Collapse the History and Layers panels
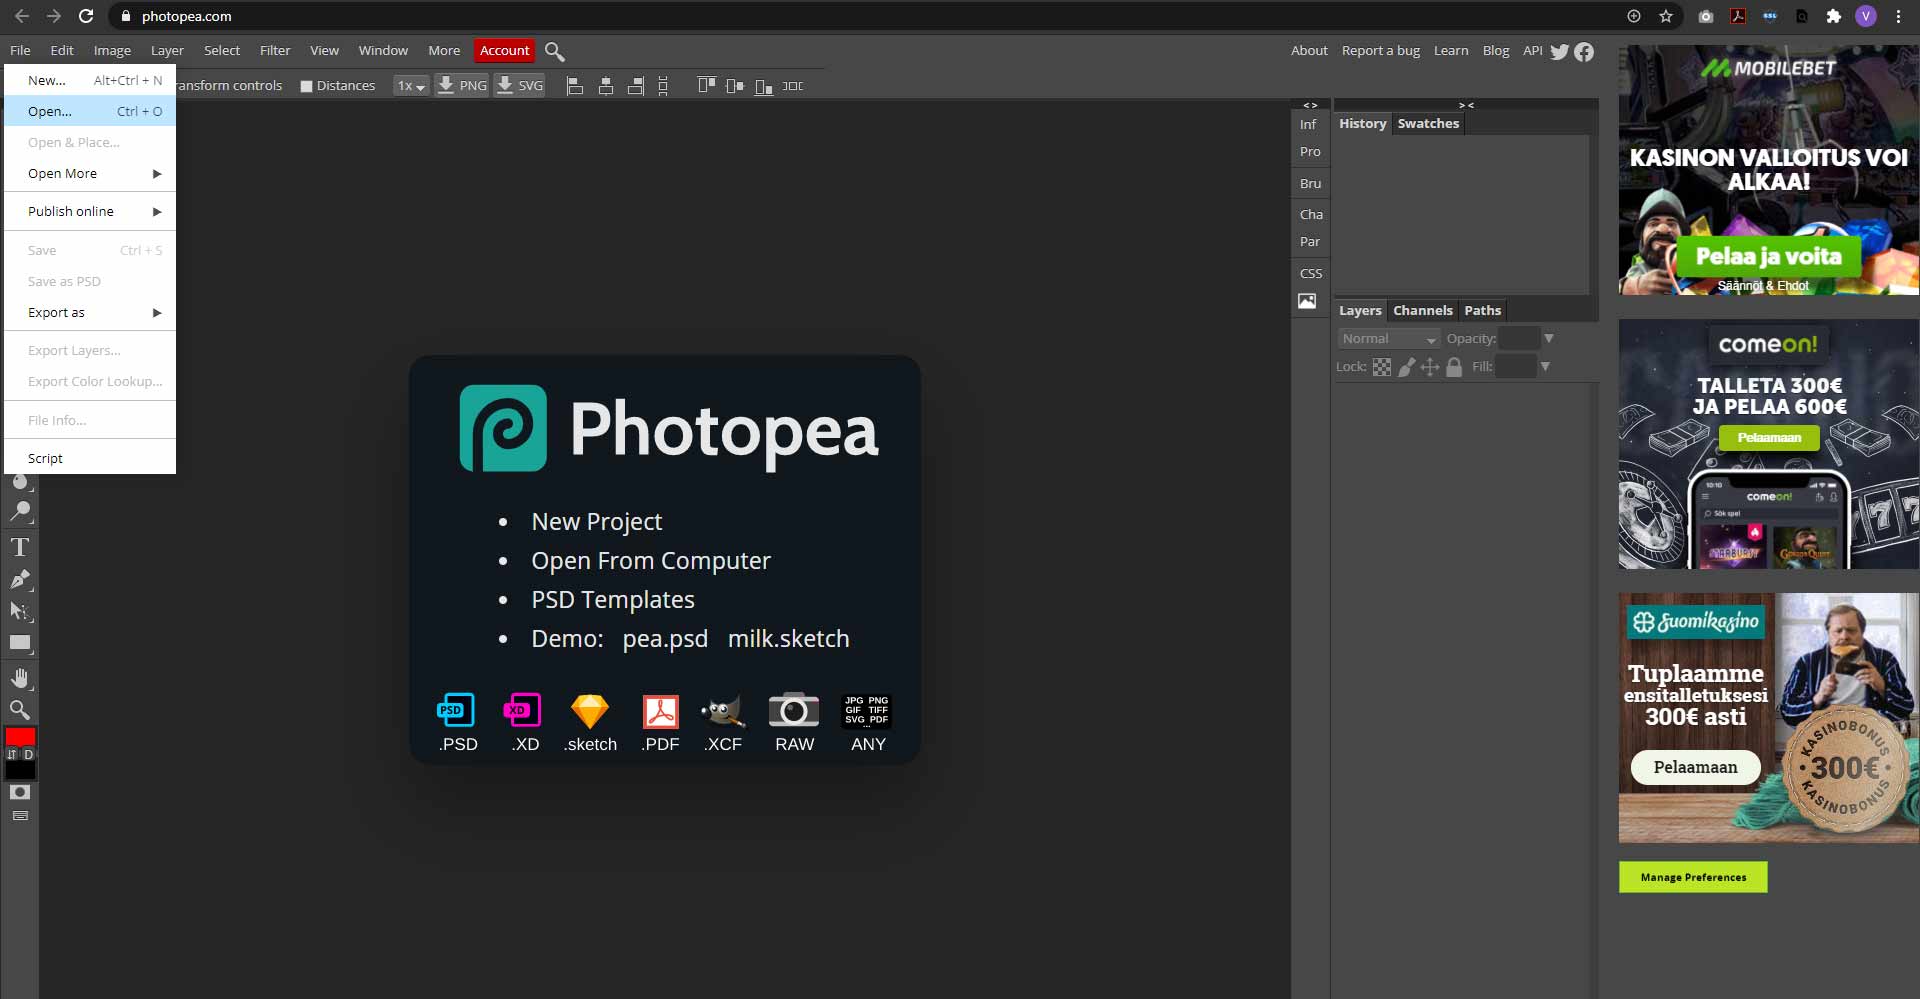1920x999 pixels. point(1466,105)
